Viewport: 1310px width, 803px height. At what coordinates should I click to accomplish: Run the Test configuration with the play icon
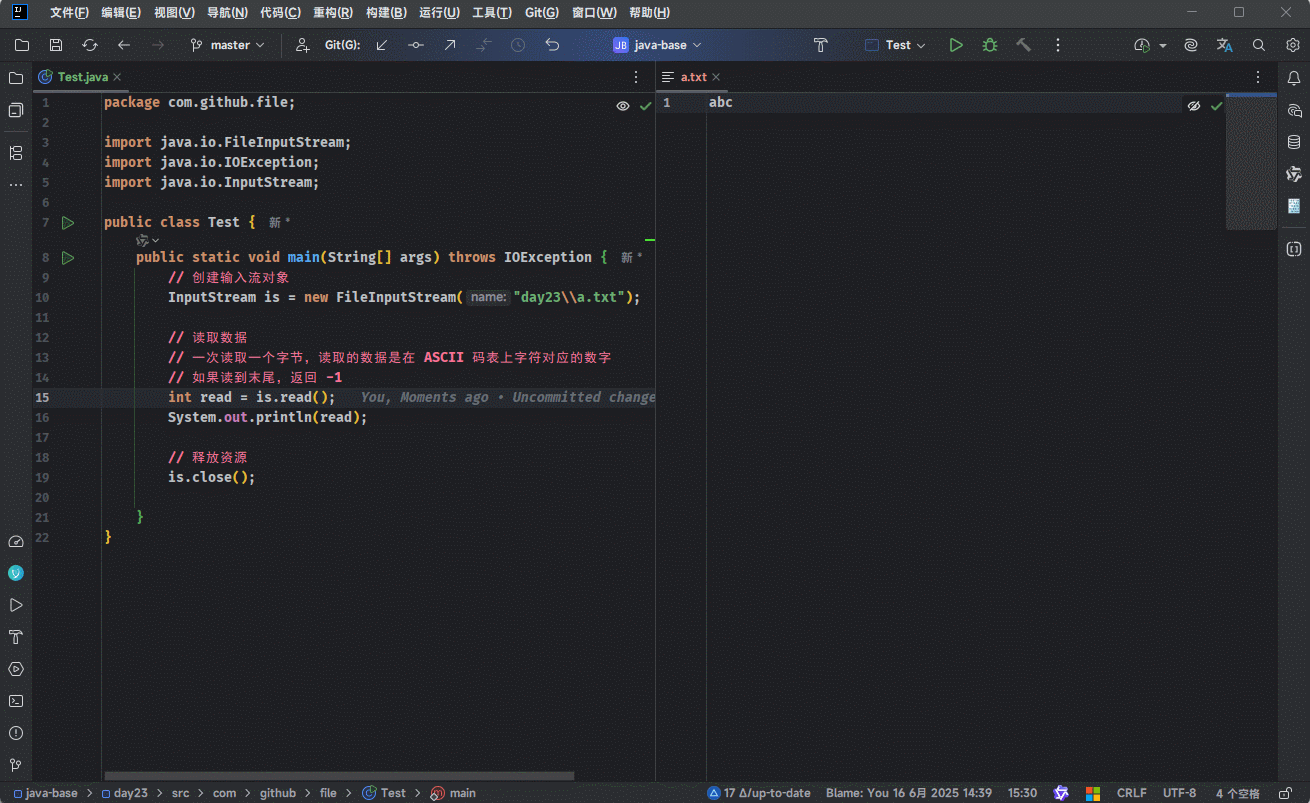pyautogui.click(x=956, y=45)
